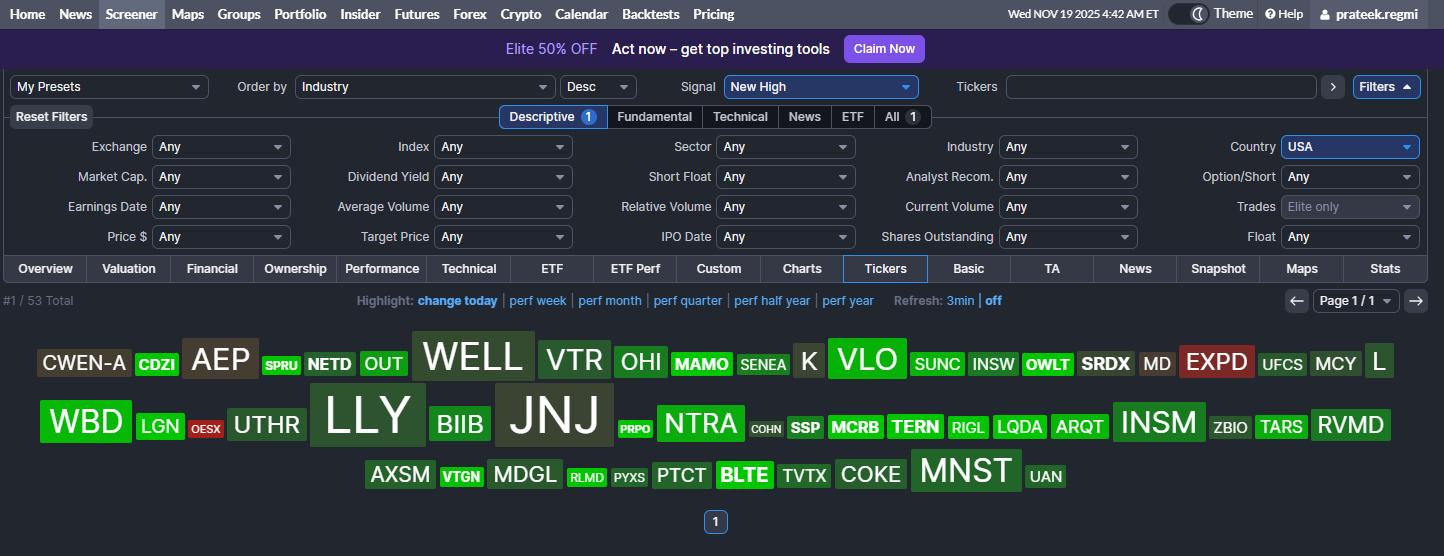1444x556 pixels.
Task: Open the Order by Industry dropdown
Action: point(425,87)
